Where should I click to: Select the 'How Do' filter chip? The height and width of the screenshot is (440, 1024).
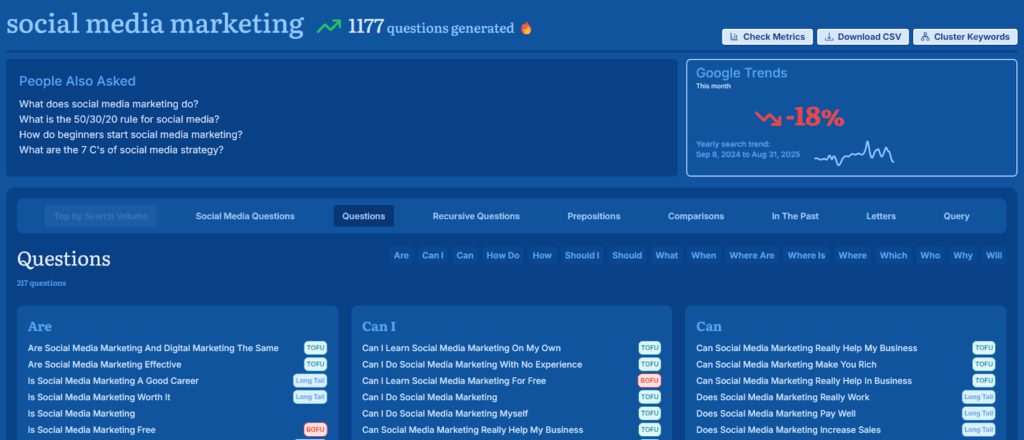point(503,255)
